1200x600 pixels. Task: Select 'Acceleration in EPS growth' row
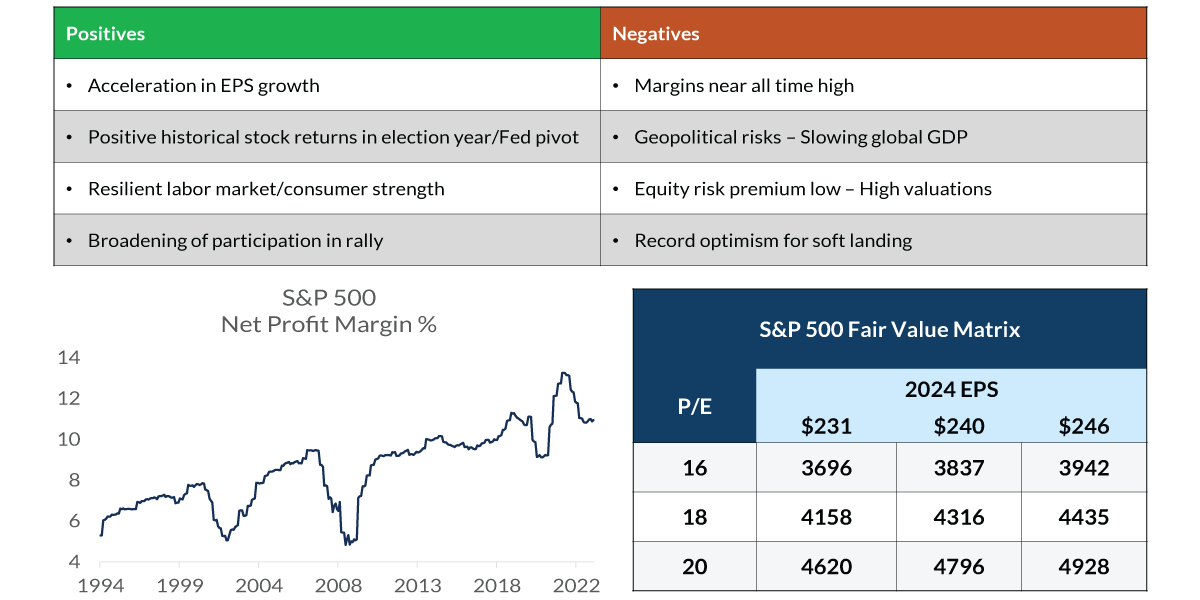pos(204,86)
